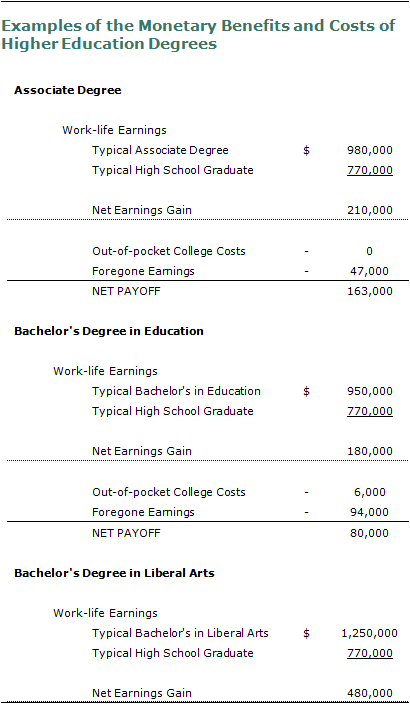Image resolution: width=410 pixels, height=704 pixels.
Task: Click the Typical Associate Degree label
Action: [160, 150]
